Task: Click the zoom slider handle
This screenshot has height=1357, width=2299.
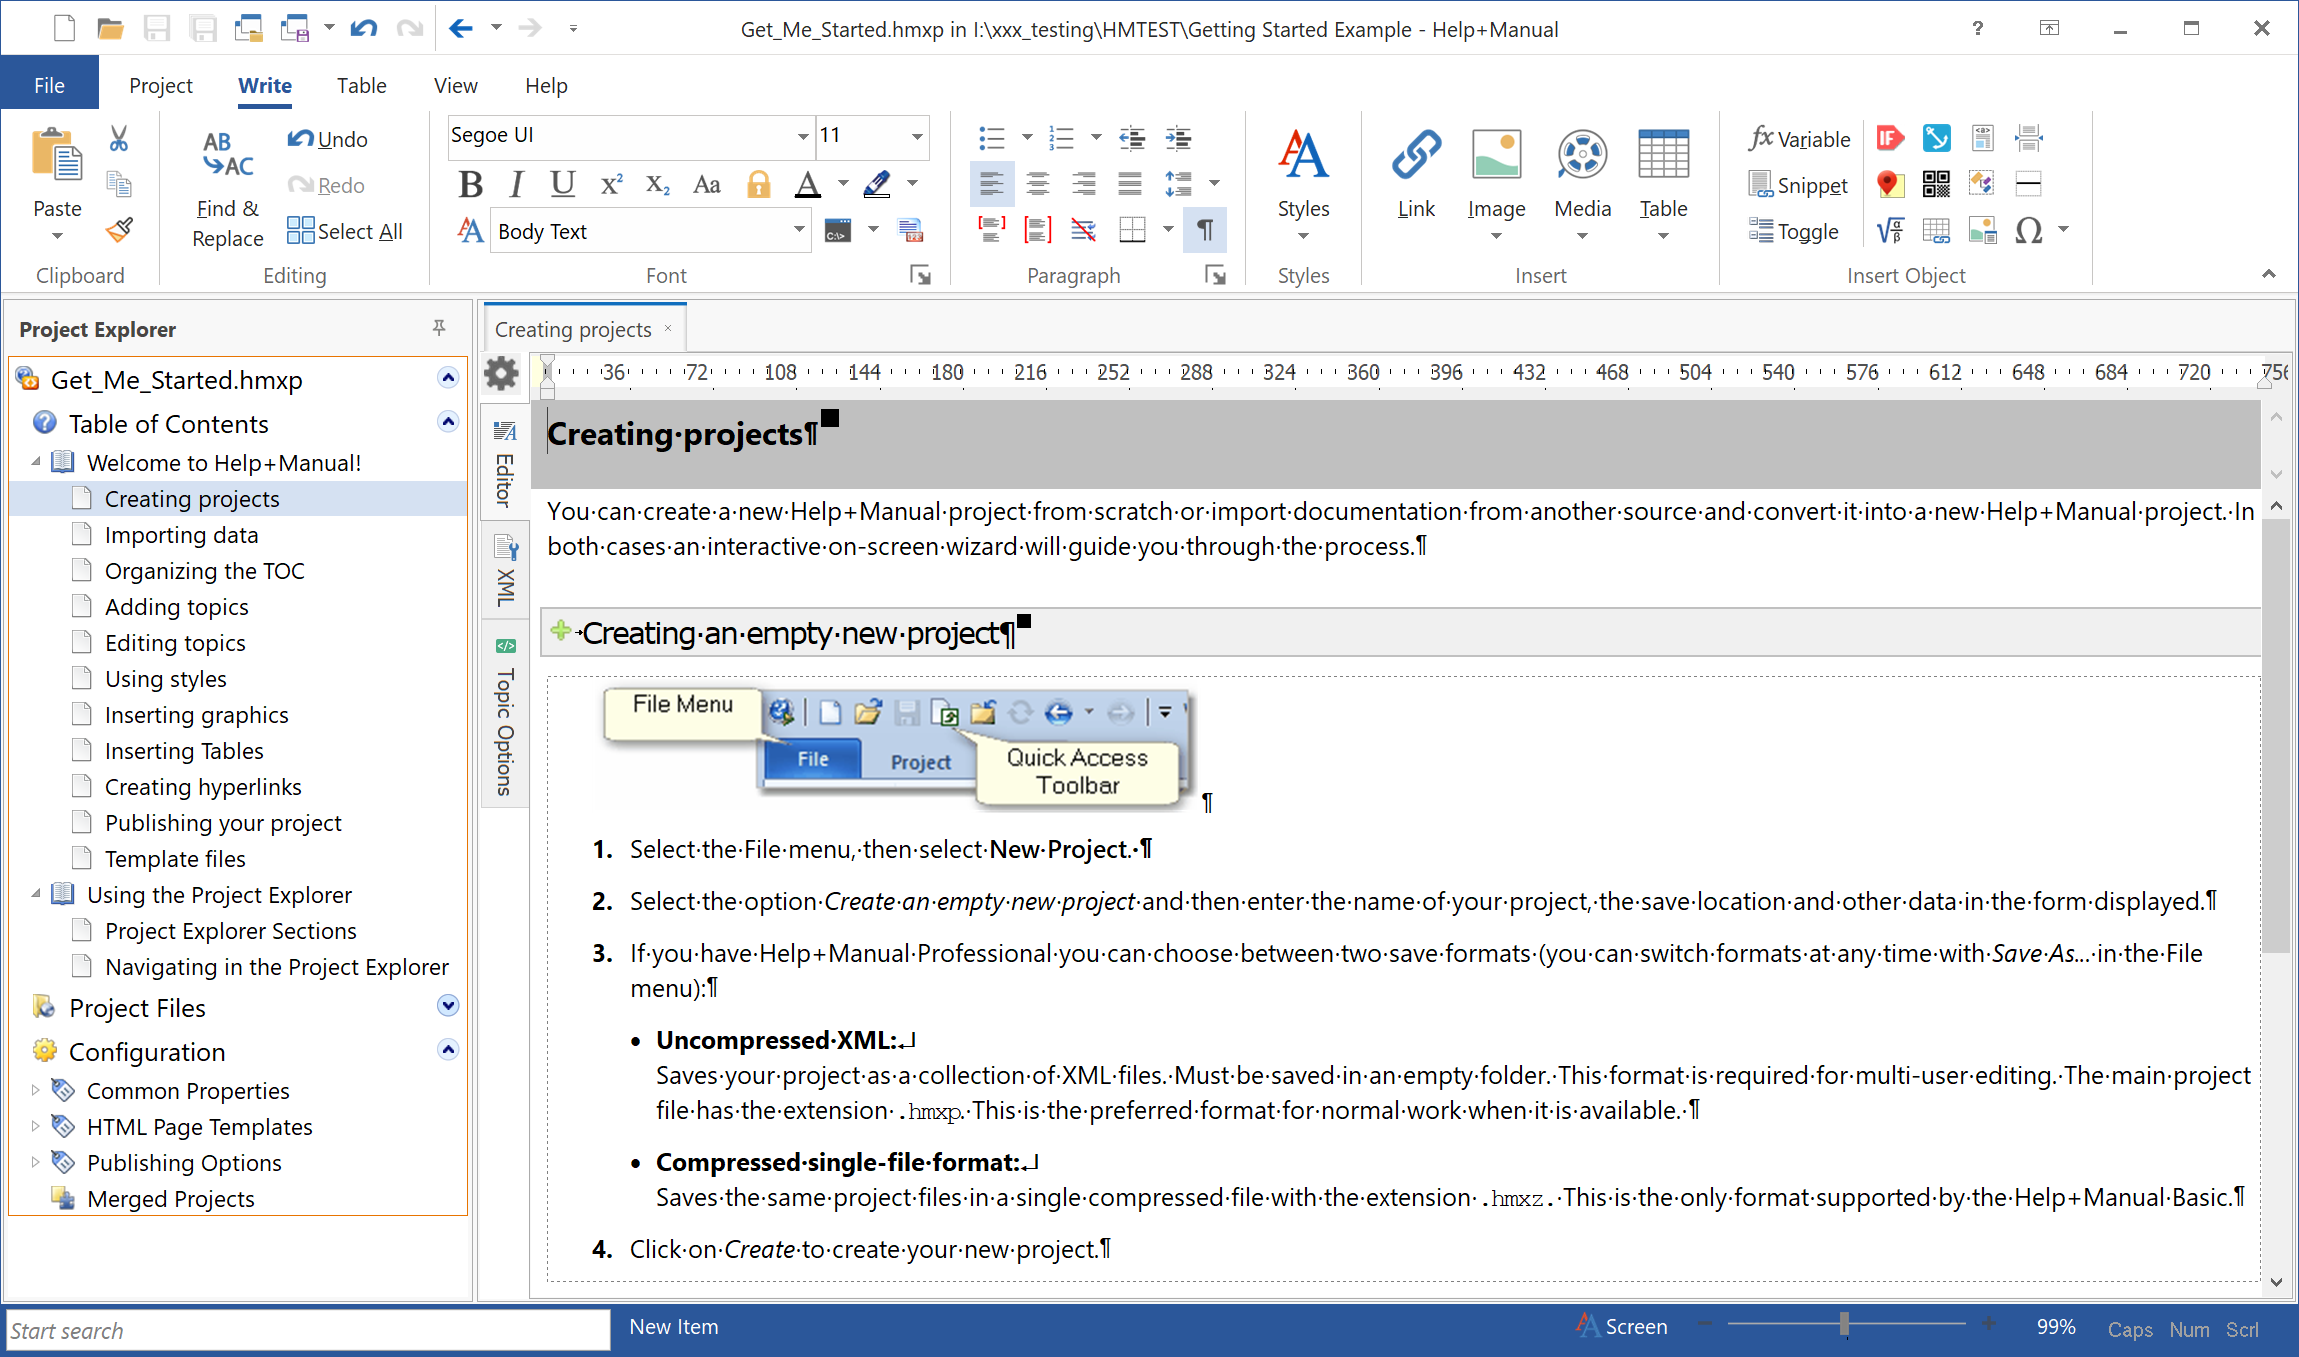Action: coord(1844,1324)
